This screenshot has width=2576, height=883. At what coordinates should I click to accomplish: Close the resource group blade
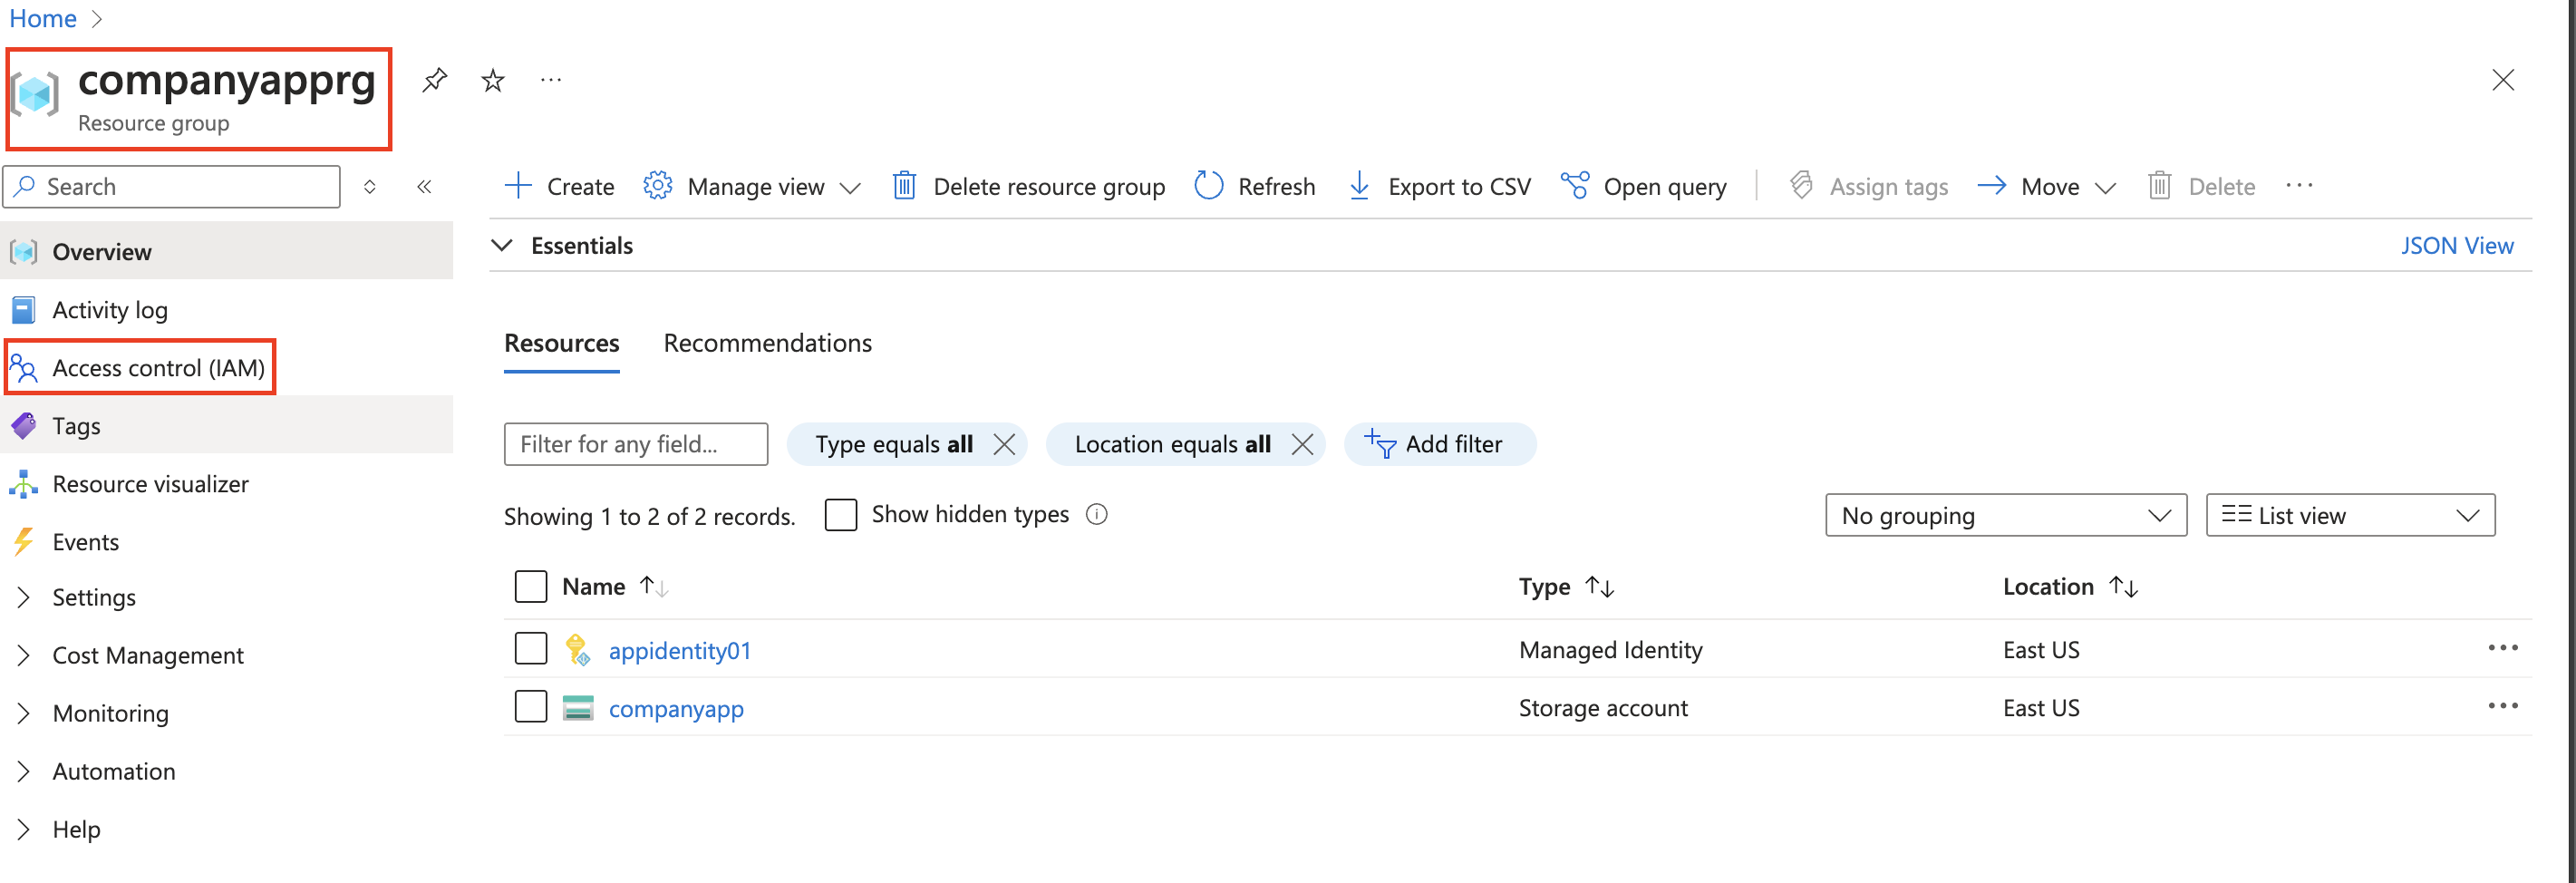pyautogui.click(x=2503, y=80)
